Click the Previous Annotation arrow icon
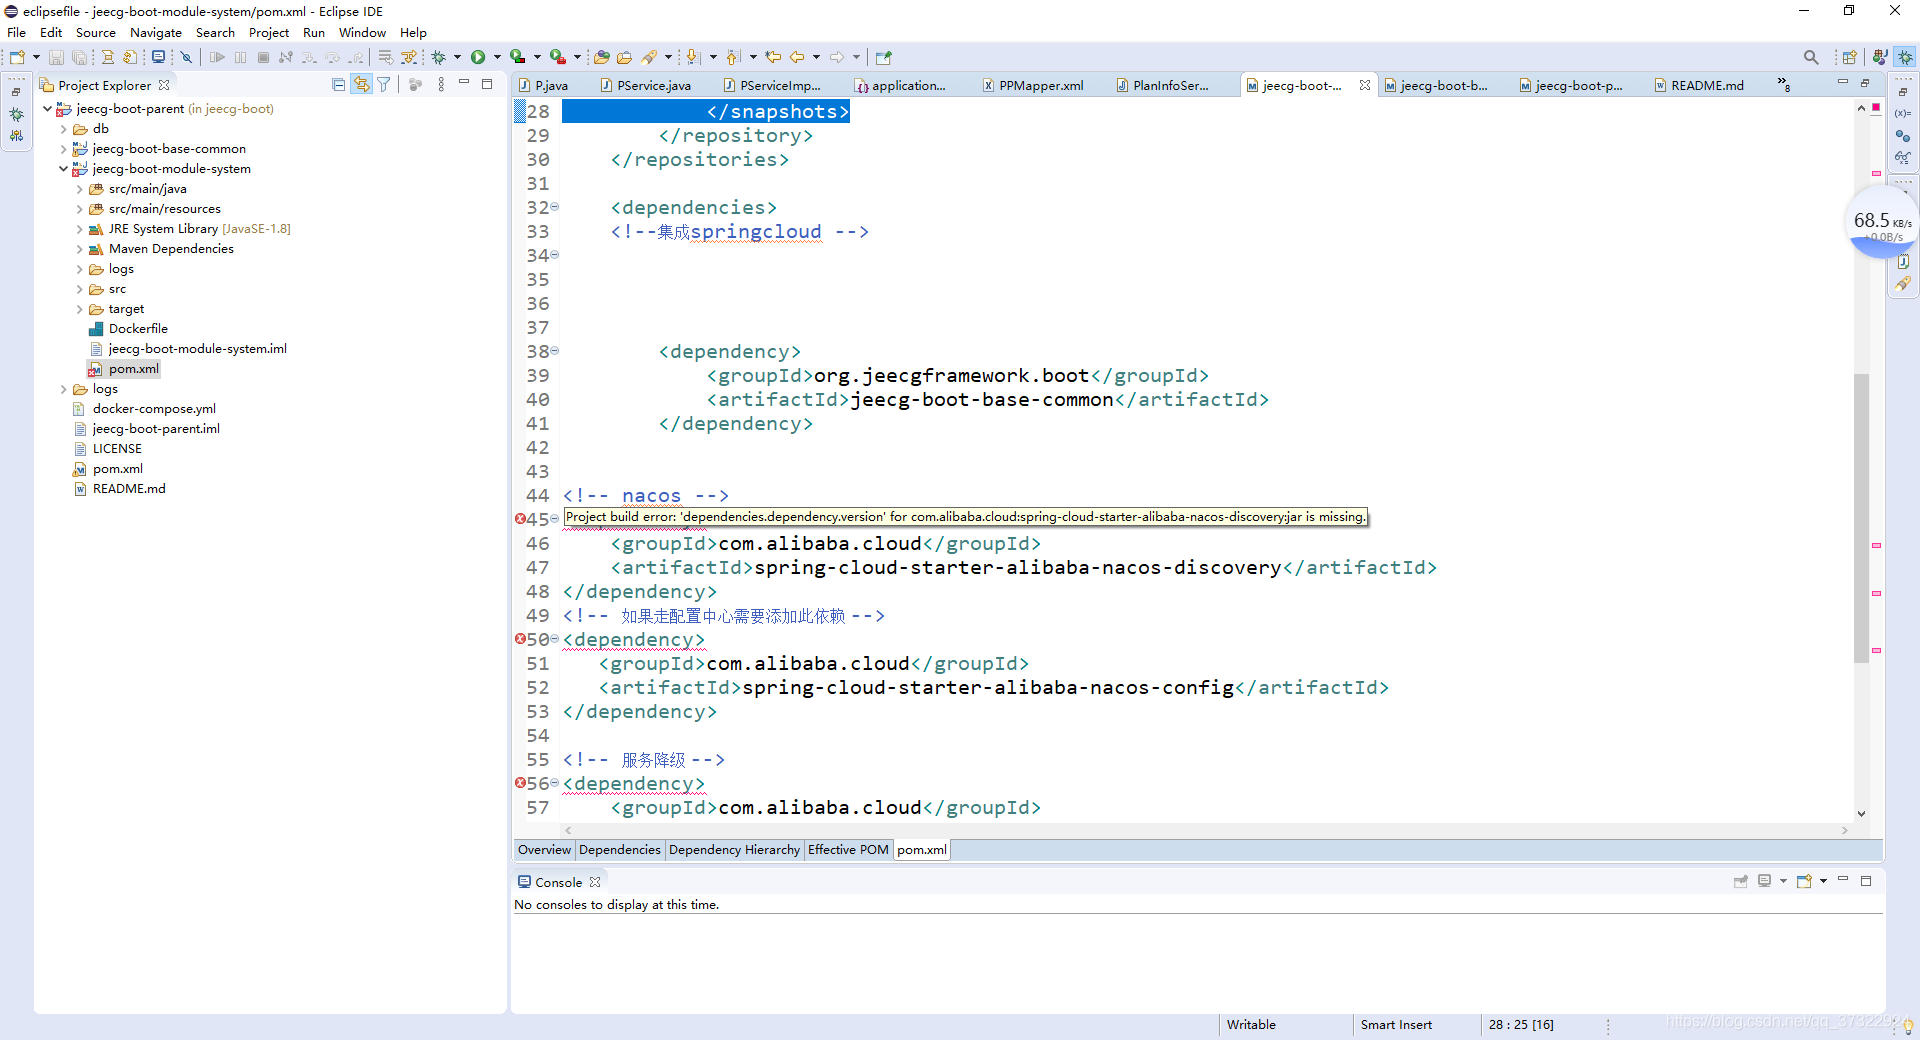The width and height of the screenshot is (1920, 1040). coord(733,57)
